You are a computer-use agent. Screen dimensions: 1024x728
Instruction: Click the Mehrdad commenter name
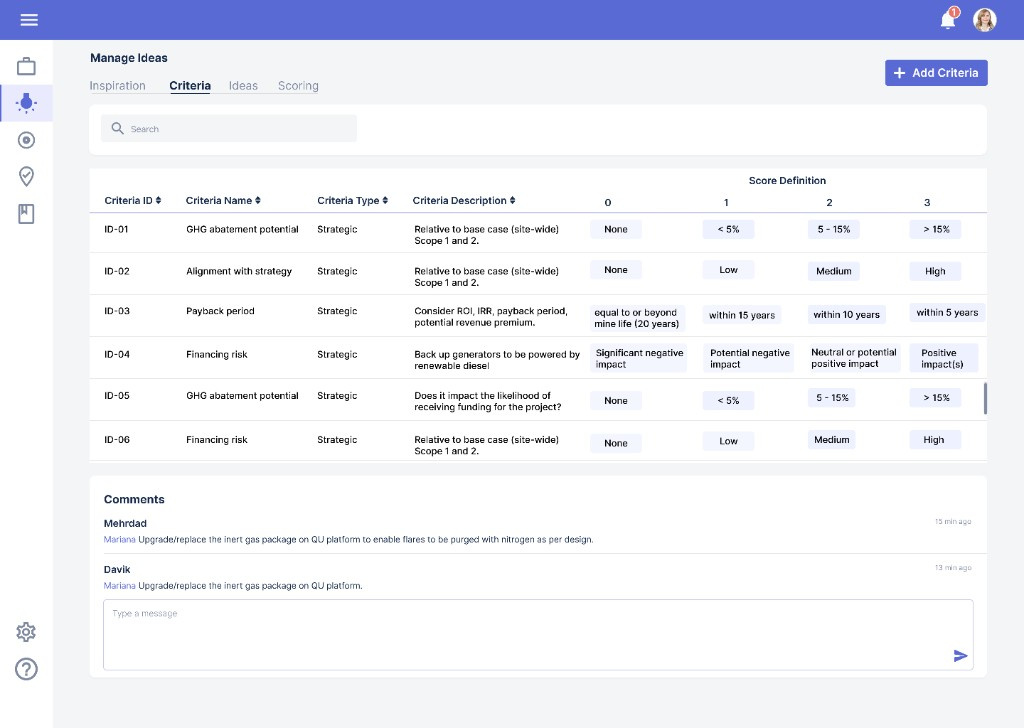point(125,523)
